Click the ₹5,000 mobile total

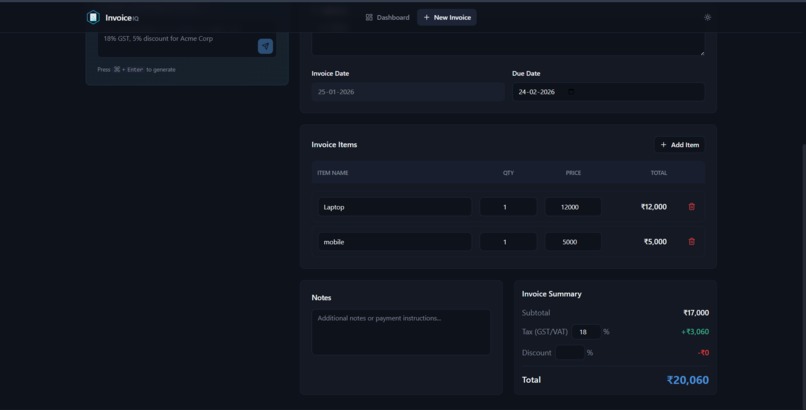(x=655, y=241)
